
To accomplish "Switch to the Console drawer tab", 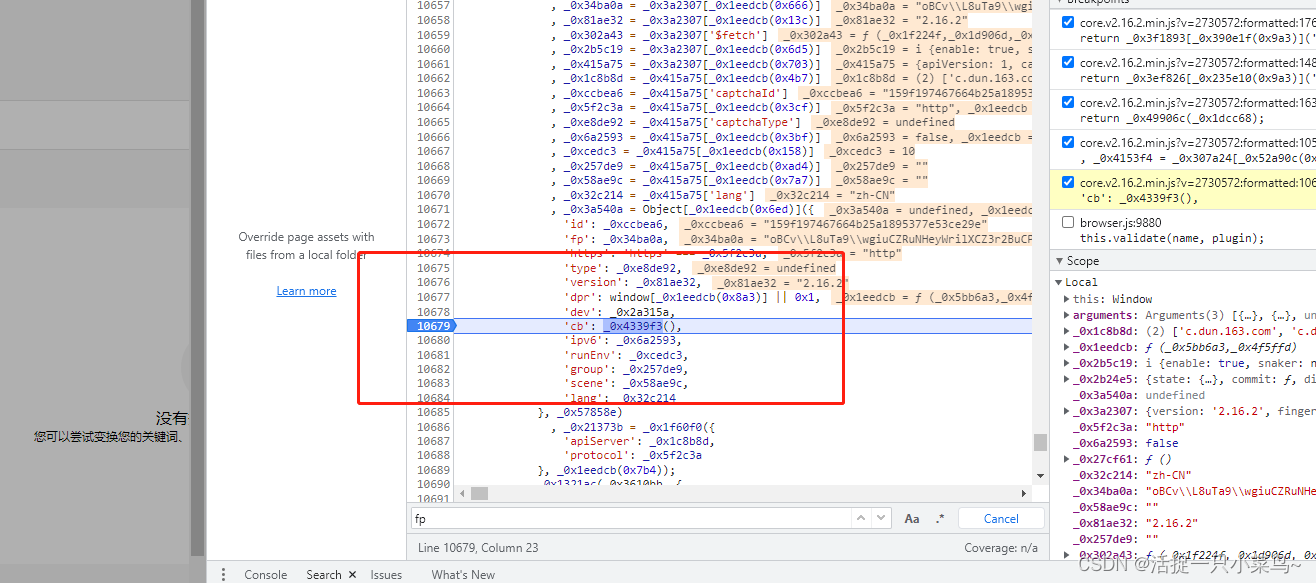I will point(265,575).
